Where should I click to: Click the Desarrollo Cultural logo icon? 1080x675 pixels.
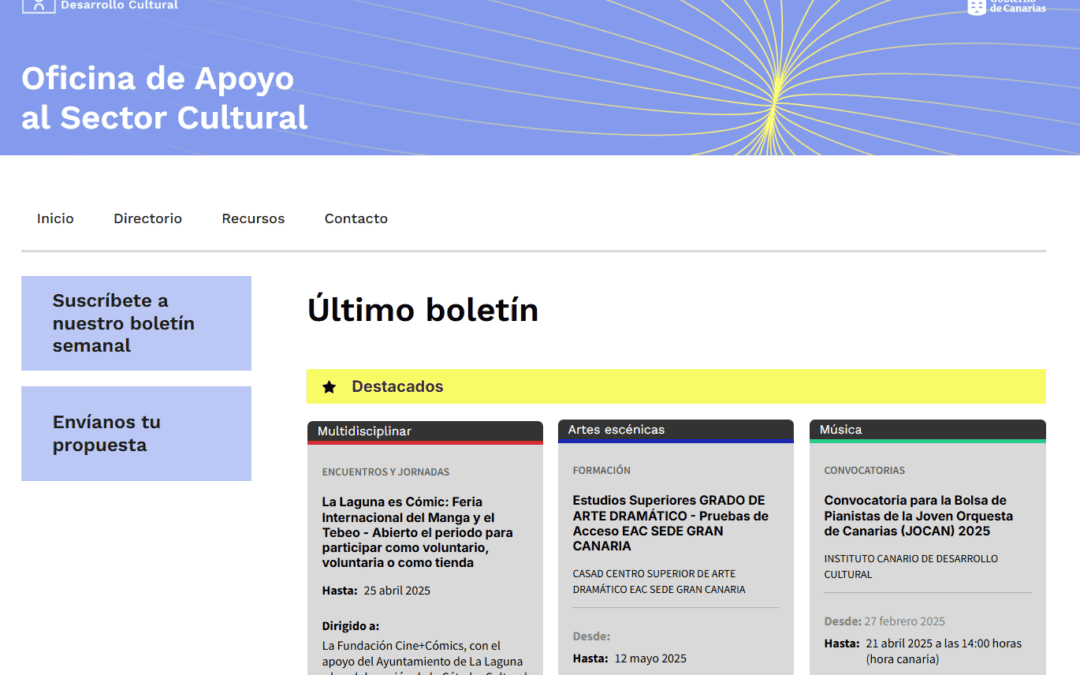click(39, 6)
